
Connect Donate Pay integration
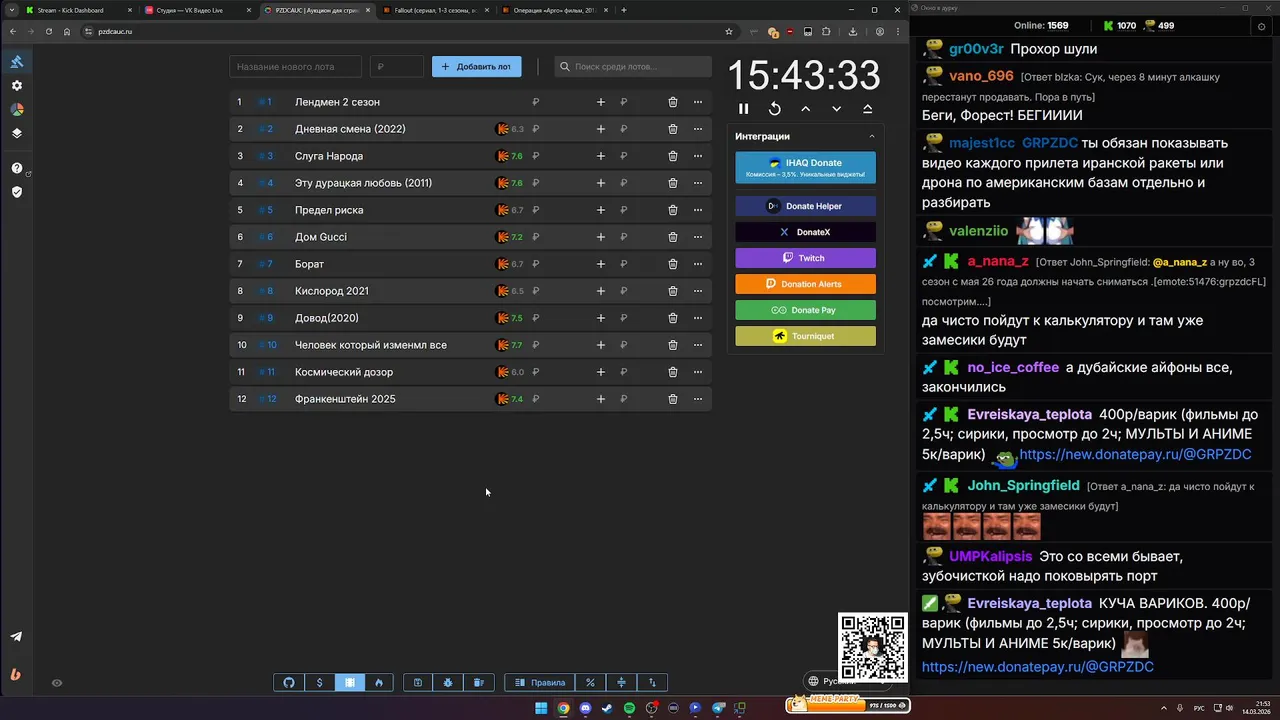tap(805, 310)
